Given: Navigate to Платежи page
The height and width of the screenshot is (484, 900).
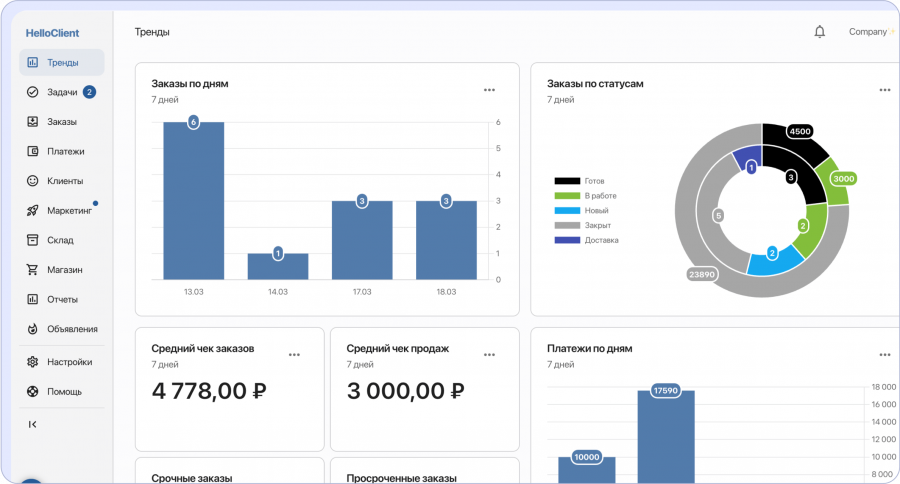Looking at the screenshot, I should click(x=62, y=151).
